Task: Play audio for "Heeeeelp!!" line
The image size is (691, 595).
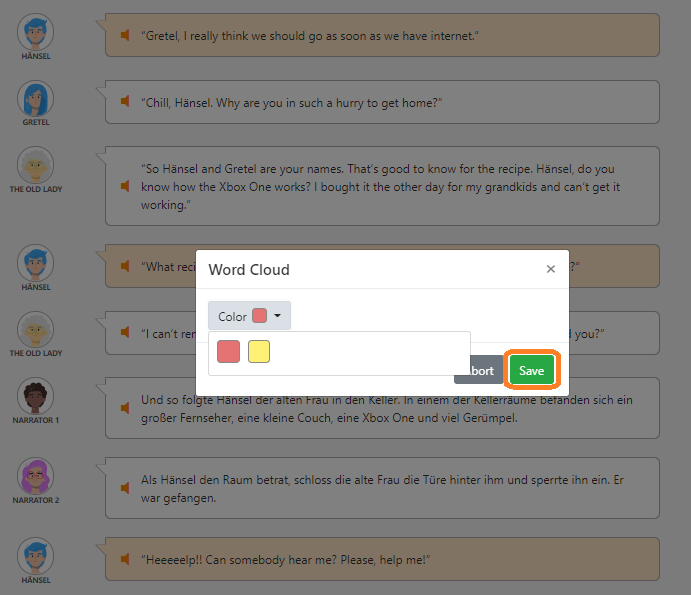Action: pos(125,559)
